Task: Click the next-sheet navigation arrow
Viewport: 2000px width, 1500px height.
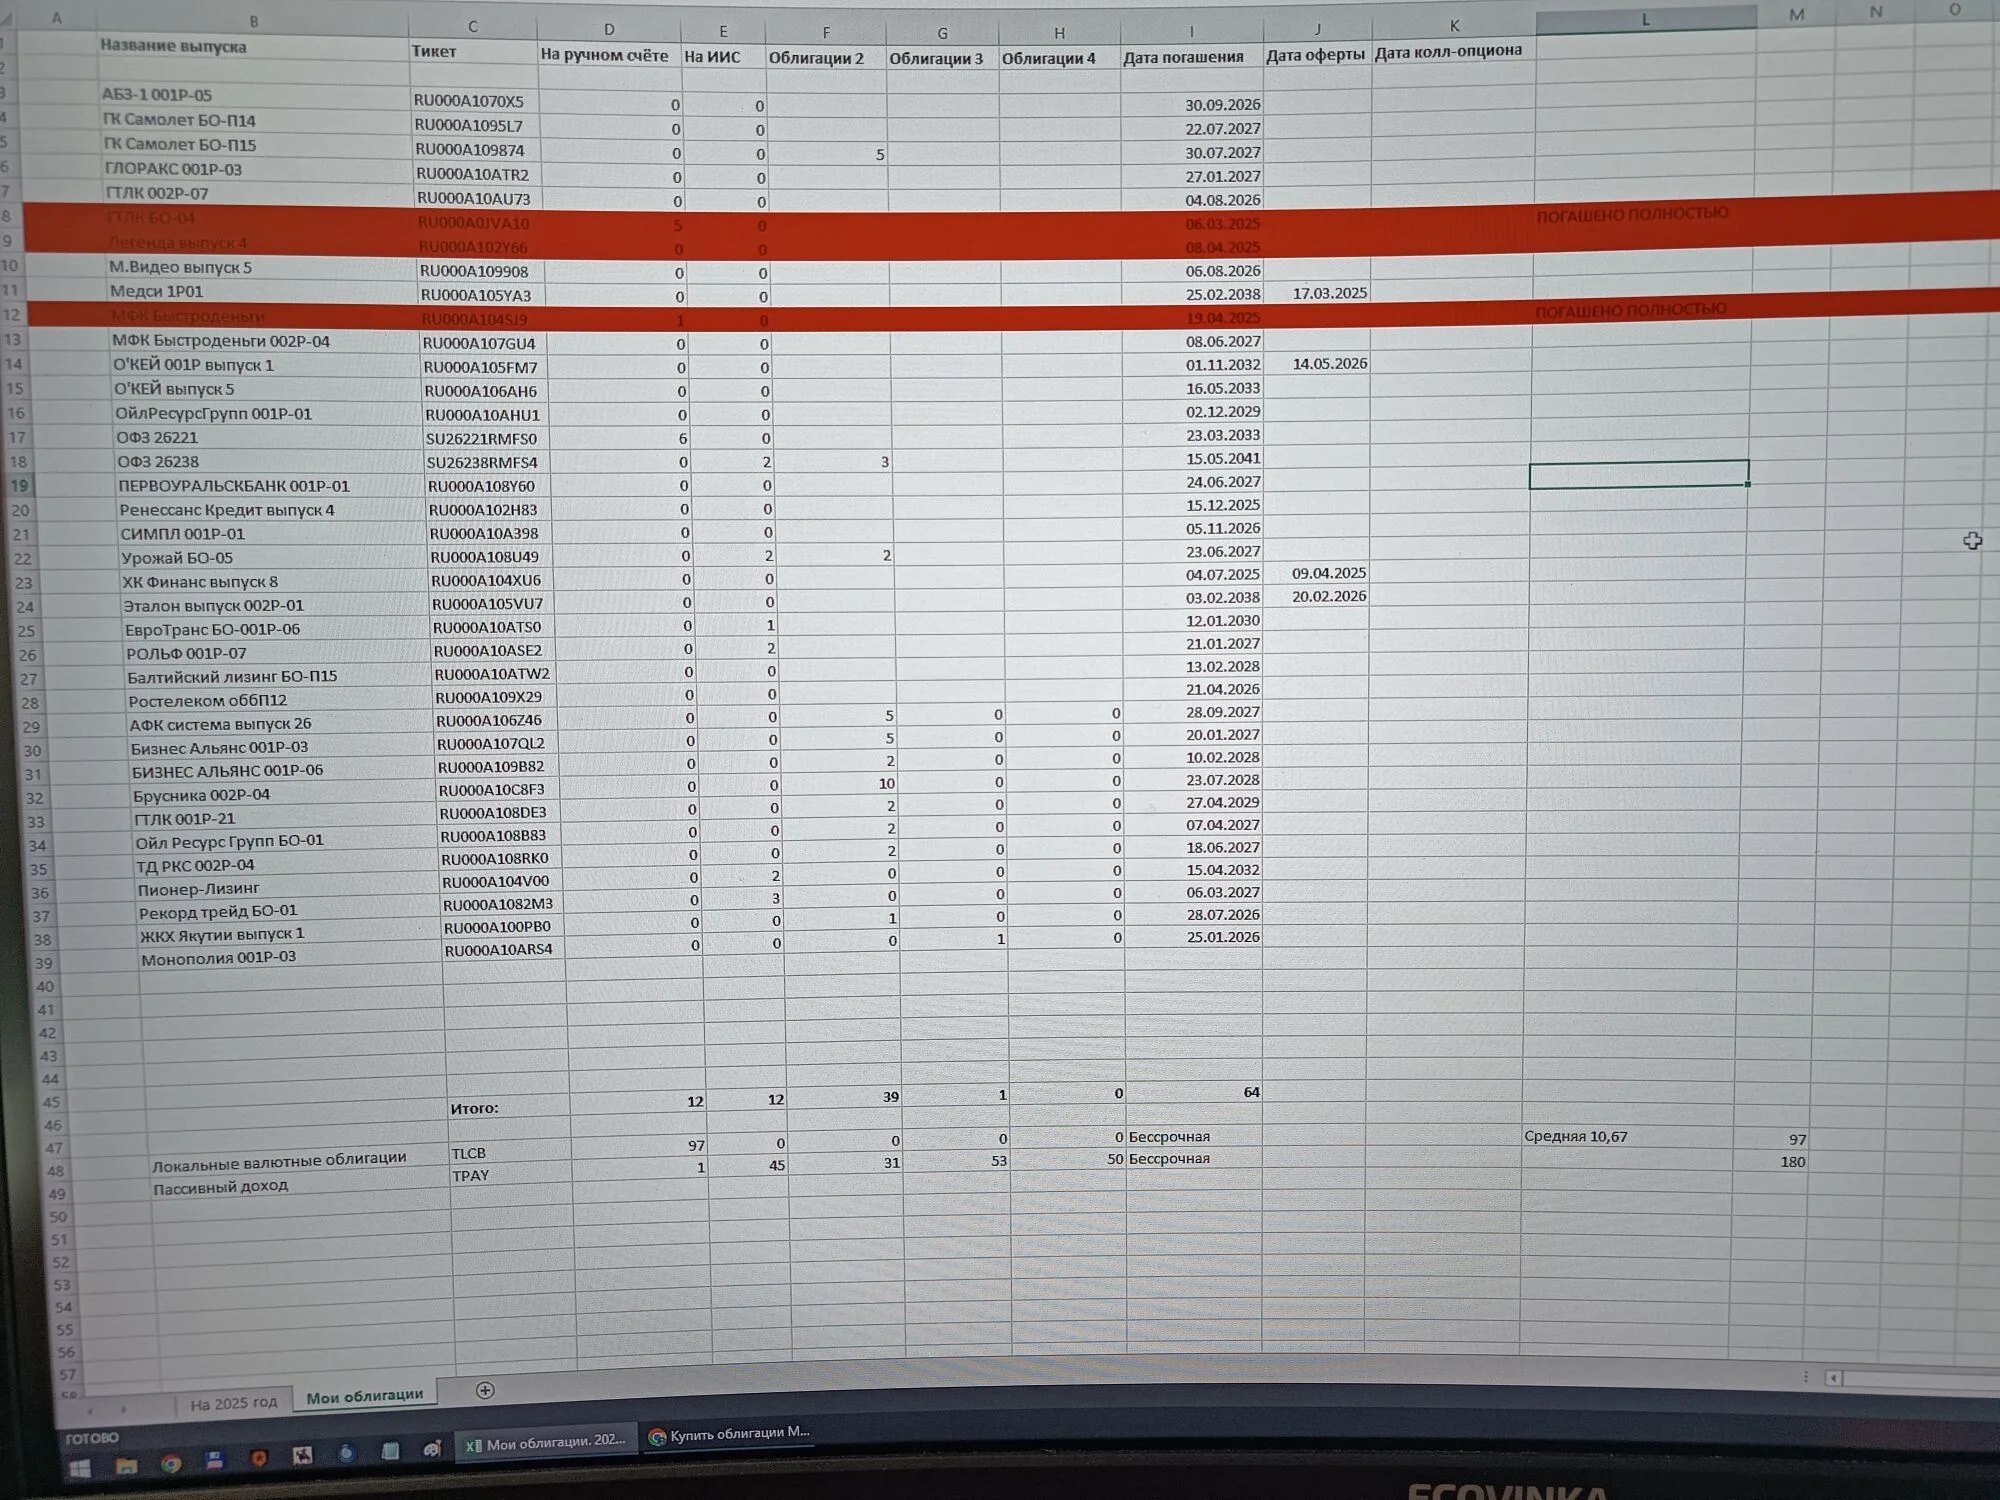Action: pos(123,1409)
